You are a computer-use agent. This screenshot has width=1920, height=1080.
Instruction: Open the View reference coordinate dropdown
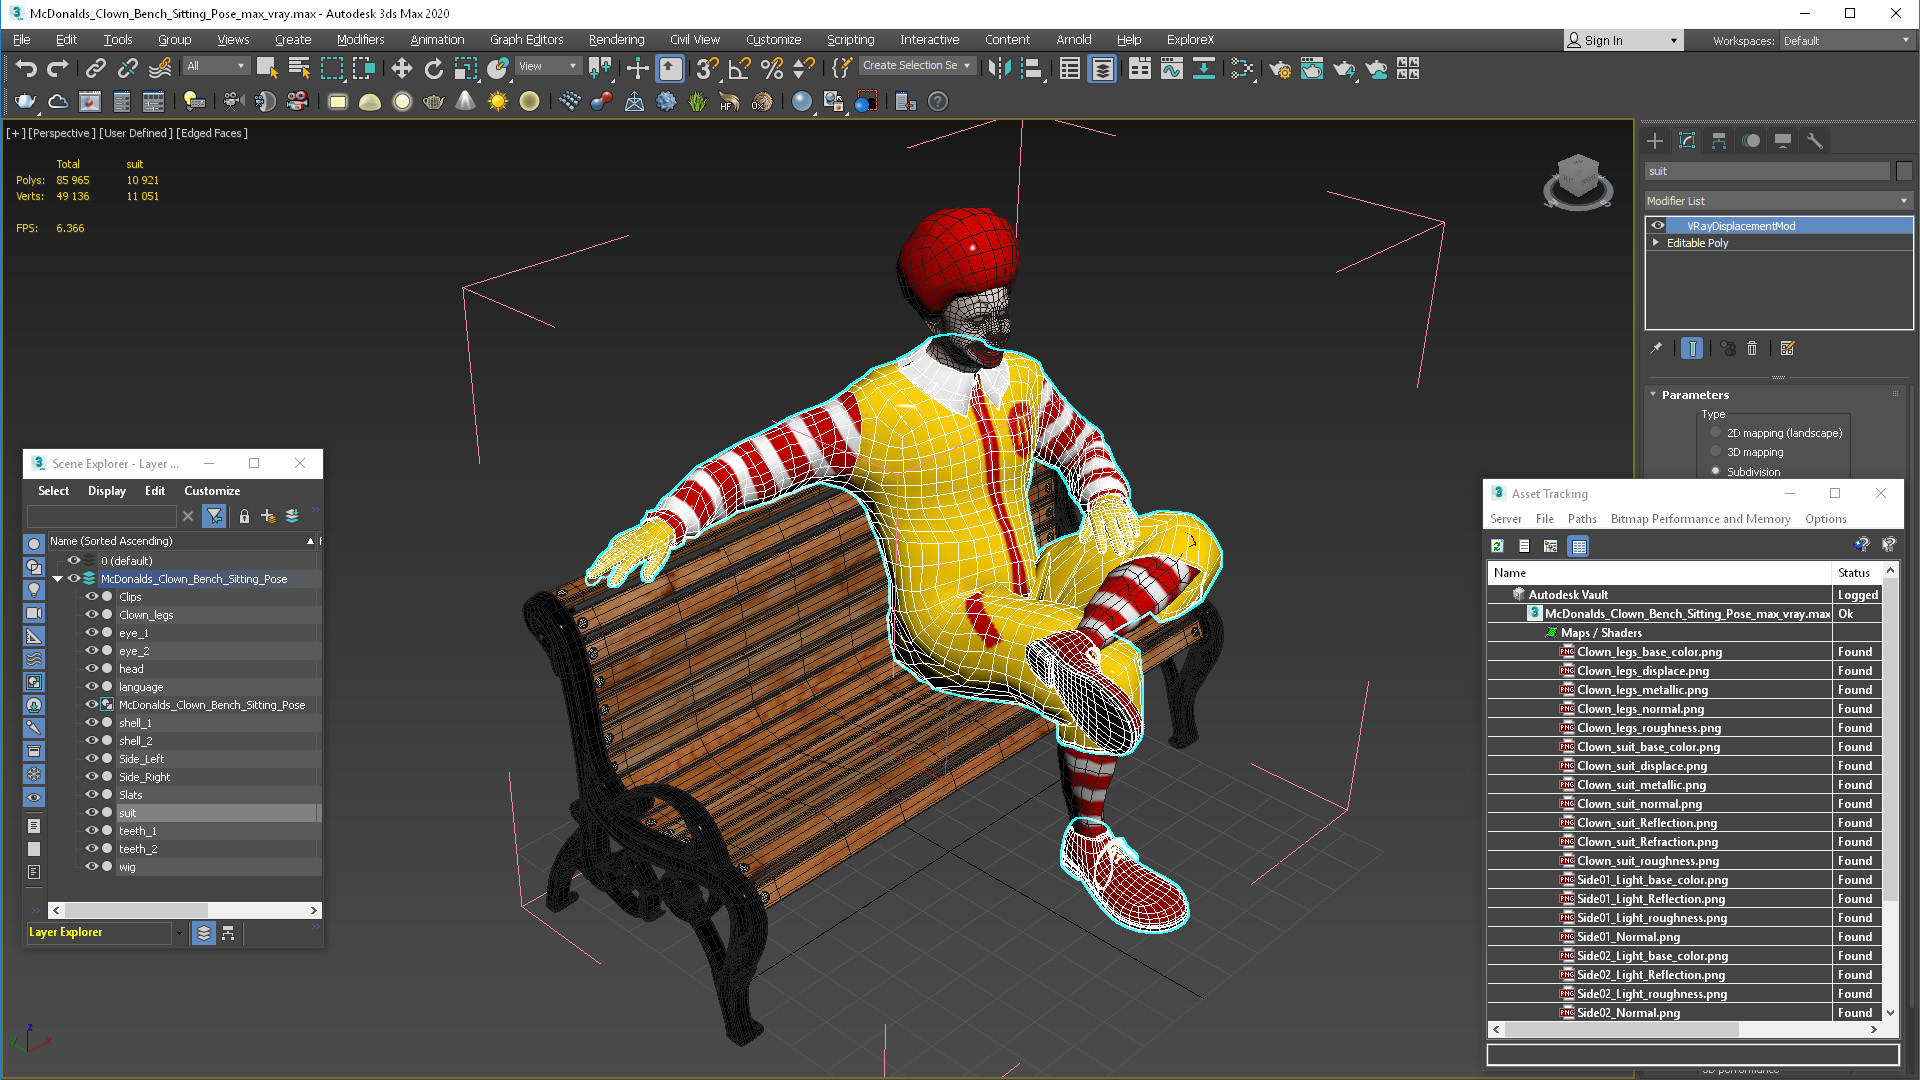pos(547,66)
